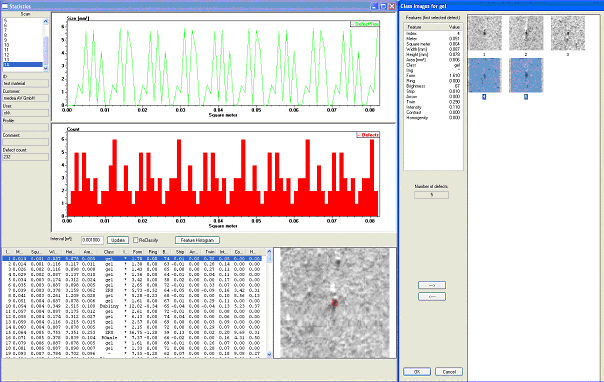Select highlighted defect thumbnail 5
Viewport: 604px width, 382px height.
coord(526,75)
